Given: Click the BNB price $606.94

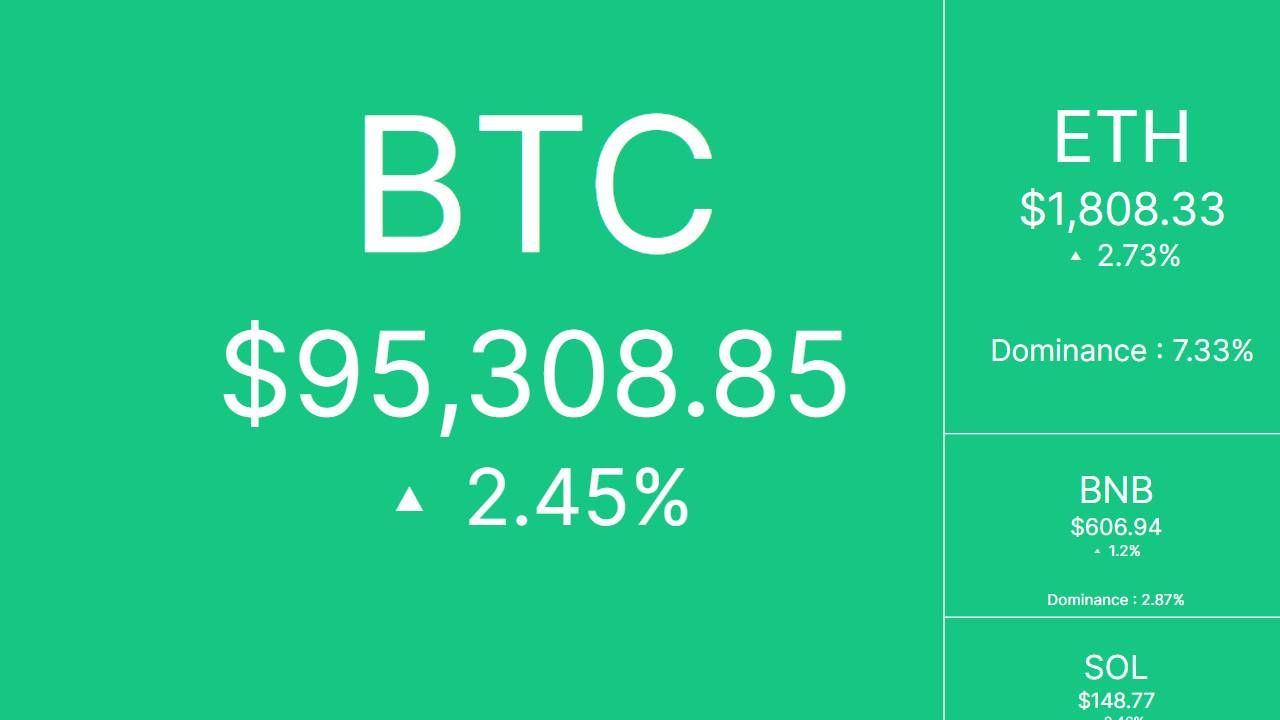Looking at the screenshot, I should coord(1116,526).
